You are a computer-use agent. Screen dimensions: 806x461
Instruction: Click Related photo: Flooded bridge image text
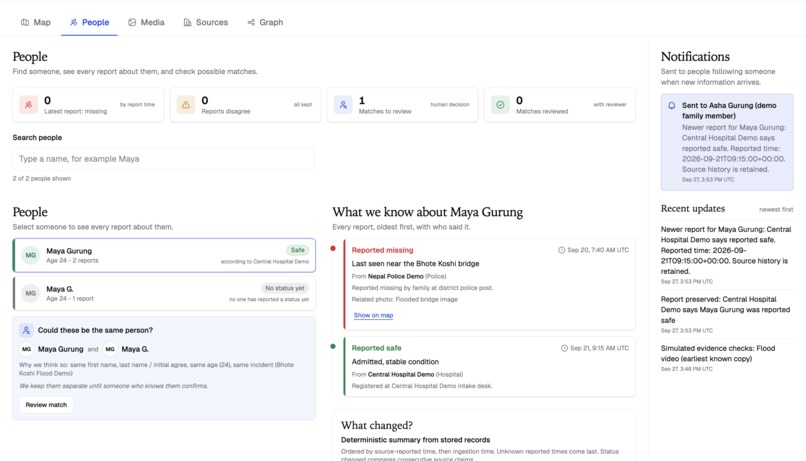405,299
